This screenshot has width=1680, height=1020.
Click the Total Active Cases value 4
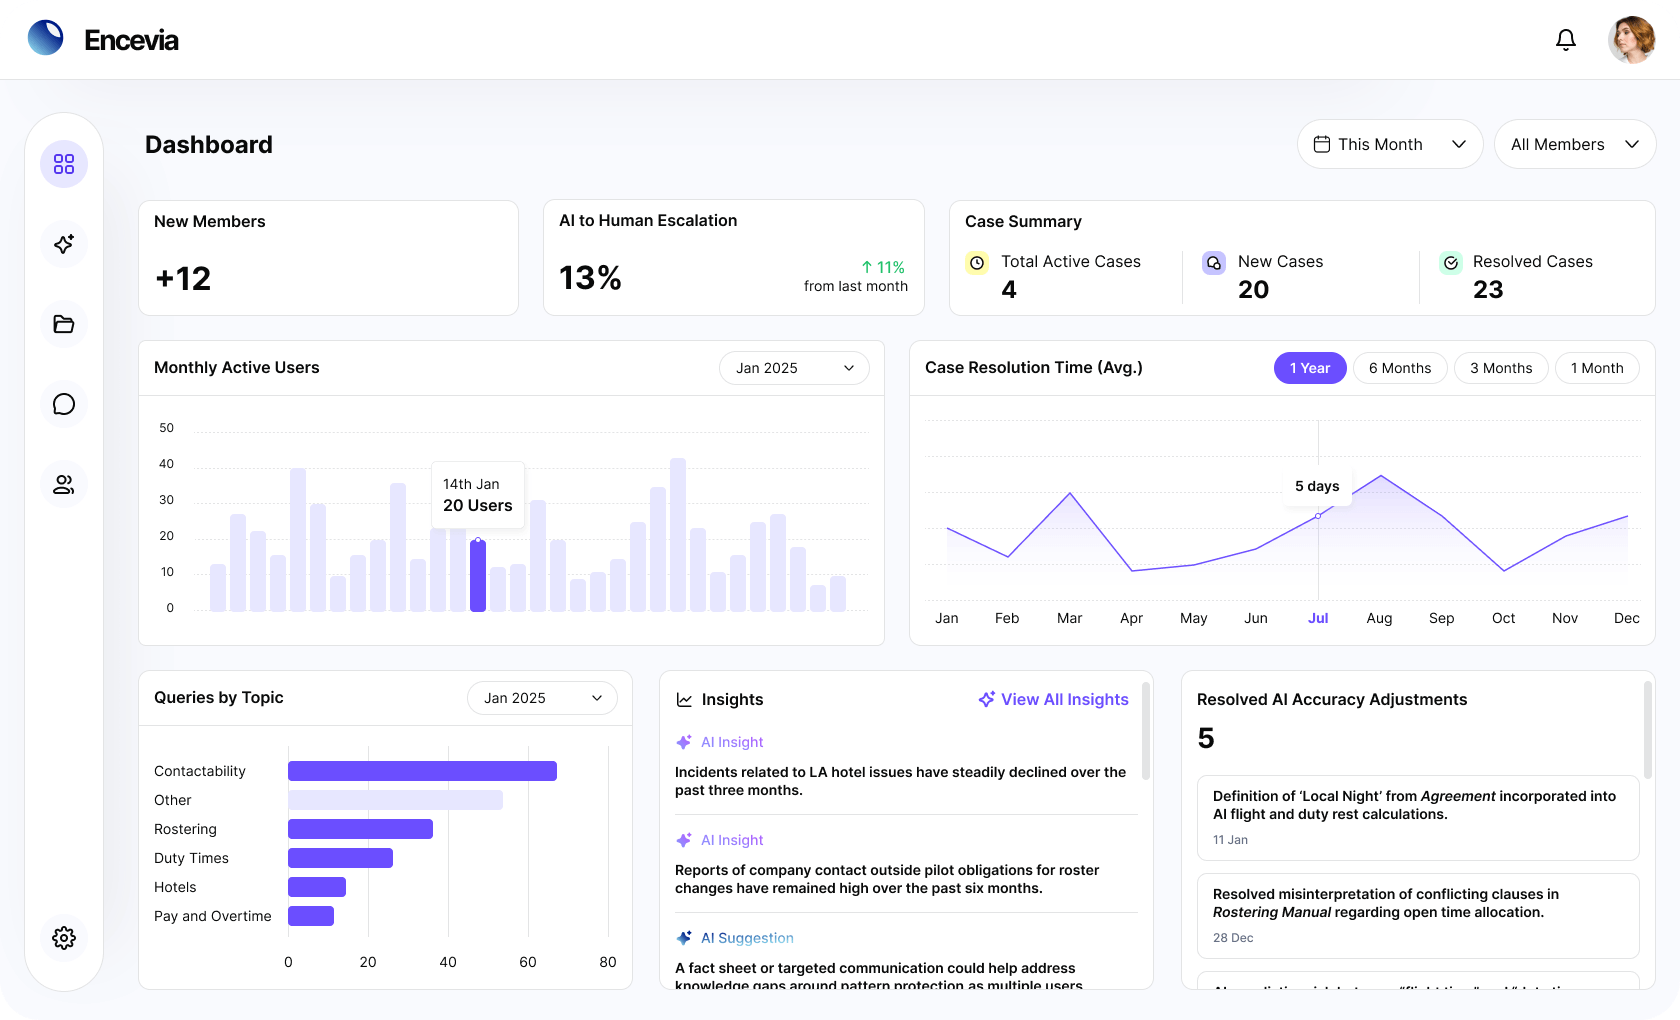coord(1009,290)
